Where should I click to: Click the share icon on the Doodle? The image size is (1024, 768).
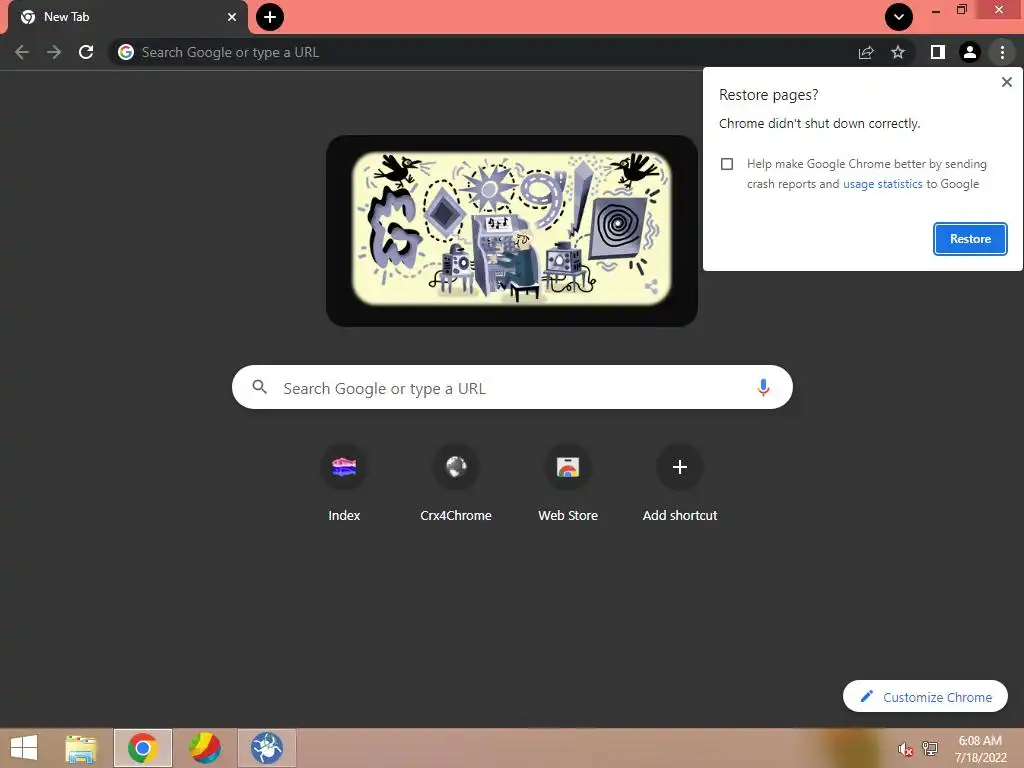651,286
